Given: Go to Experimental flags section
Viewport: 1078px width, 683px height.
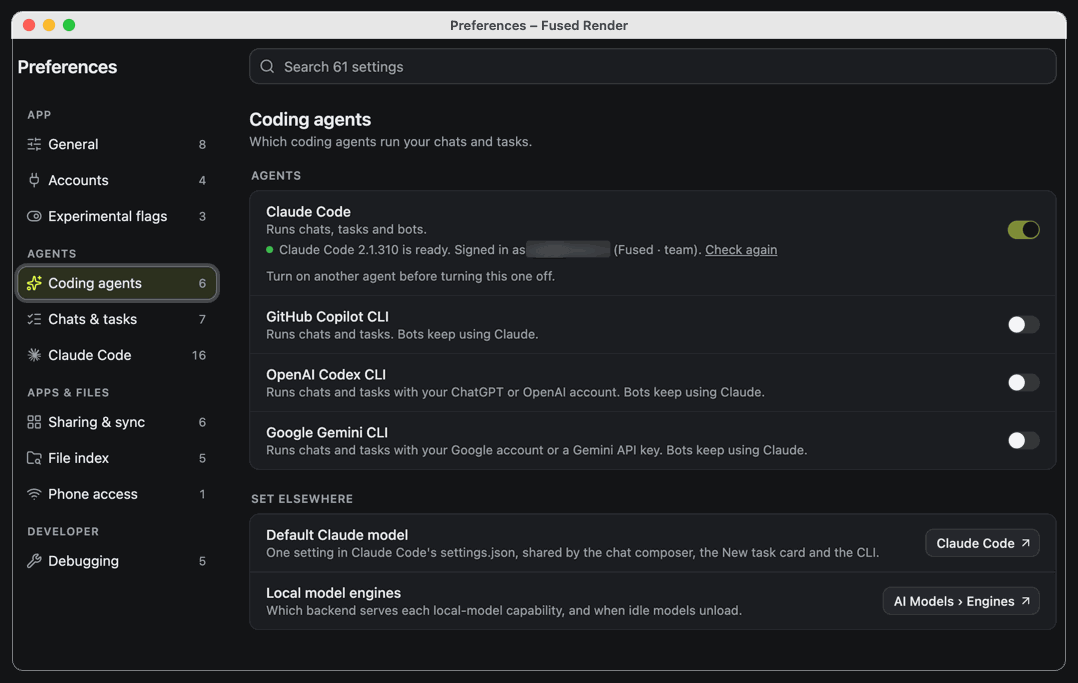Looking at the screenshot, I should coord(117,216).
